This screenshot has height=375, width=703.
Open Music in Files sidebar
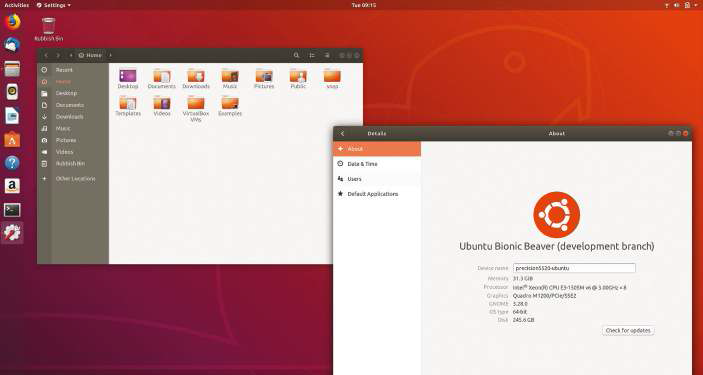73,128
